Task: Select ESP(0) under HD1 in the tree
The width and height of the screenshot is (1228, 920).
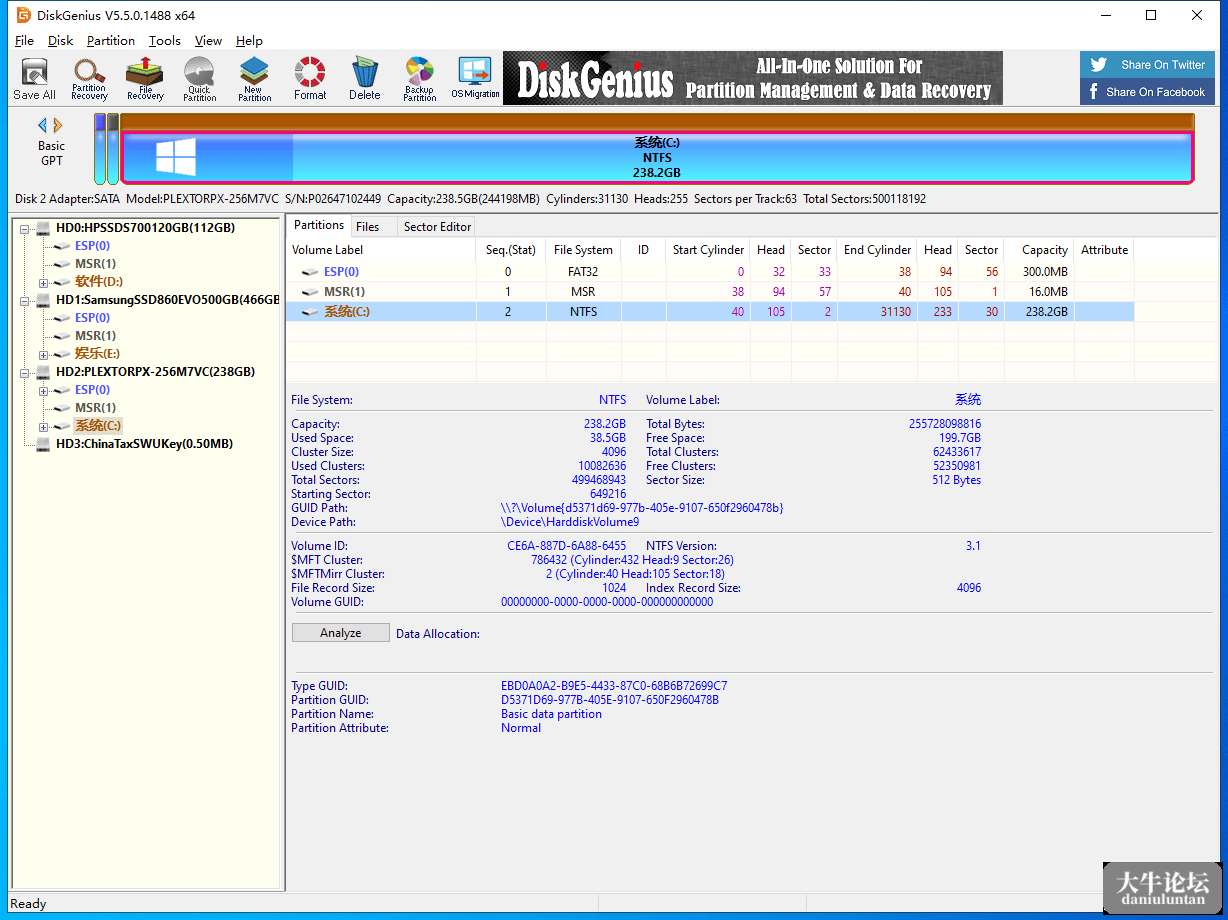Action: (92, 318)
